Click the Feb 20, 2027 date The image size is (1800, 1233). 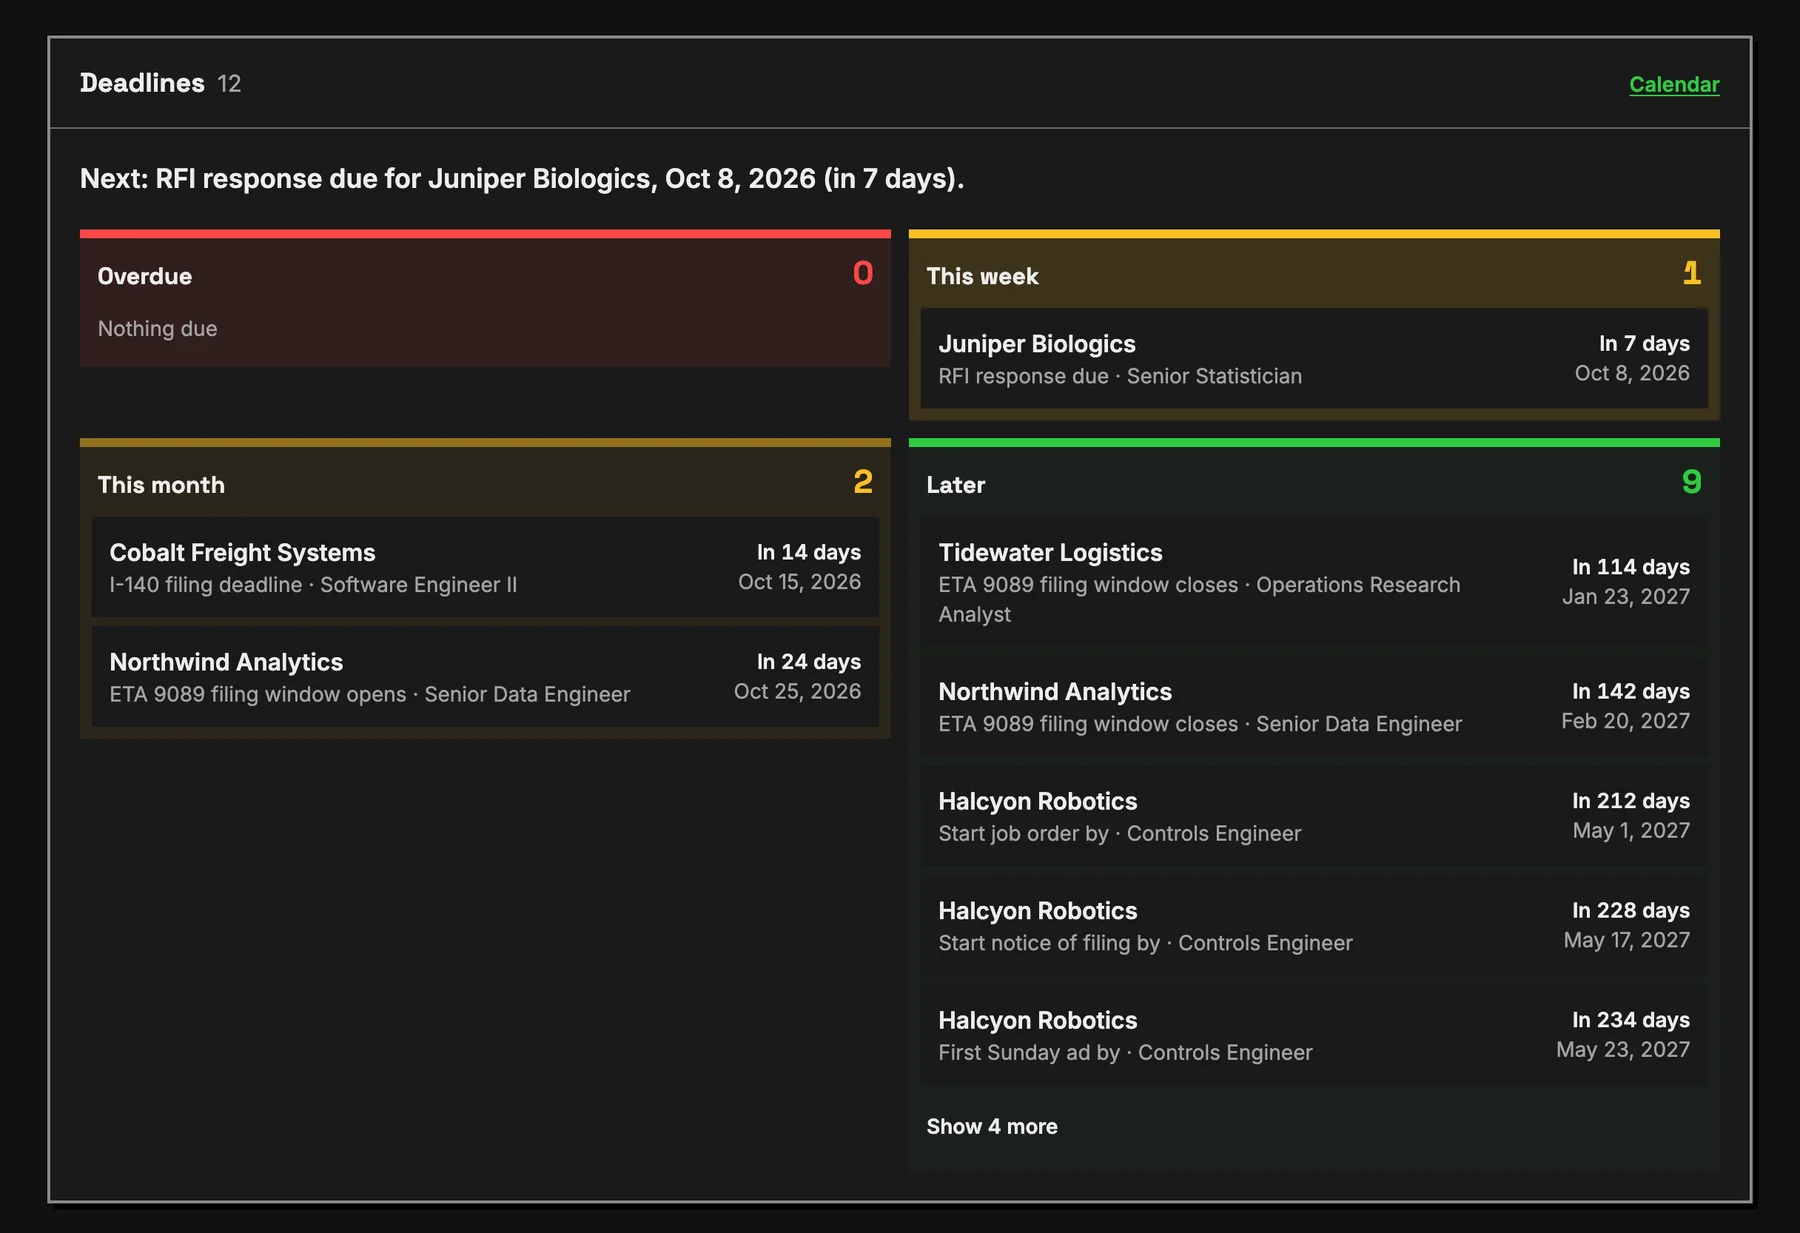[1625, 721]
